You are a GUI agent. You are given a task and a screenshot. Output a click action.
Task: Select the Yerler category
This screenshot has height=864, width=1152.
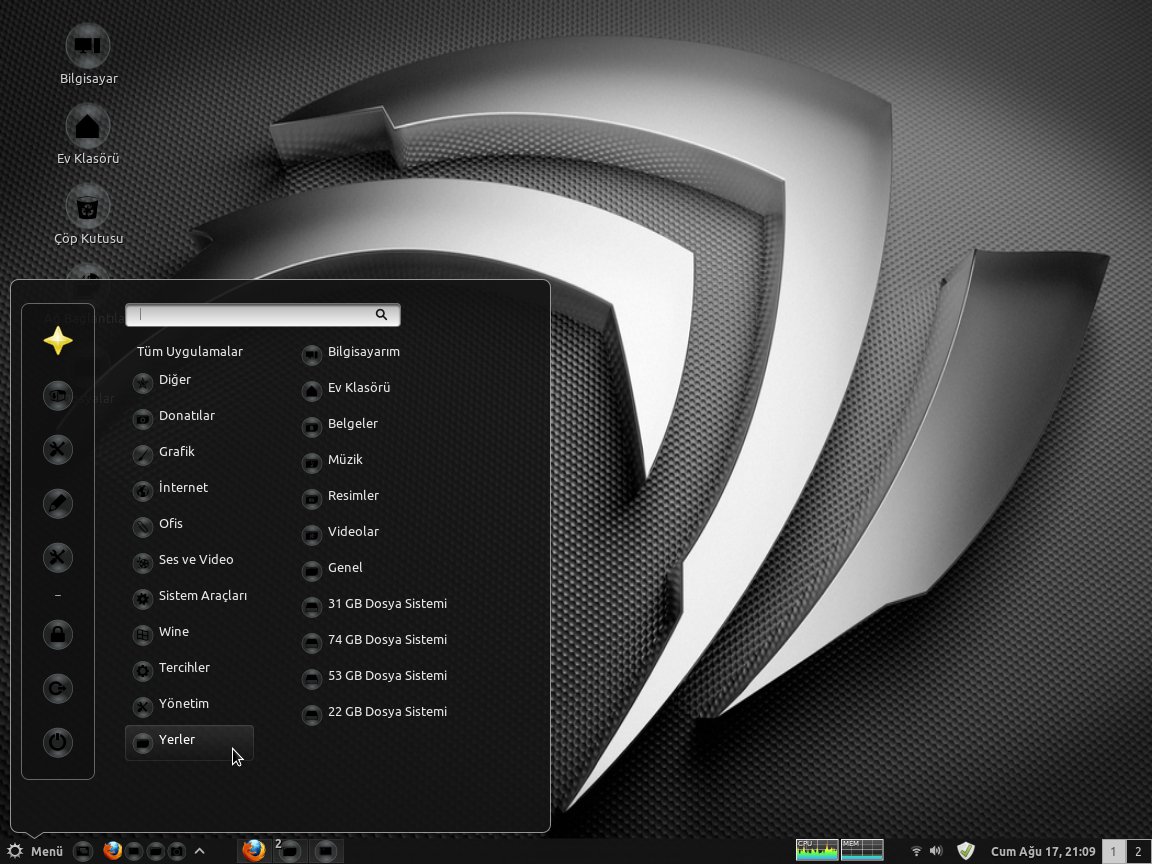pyautogui.click(x=190, y=743)
